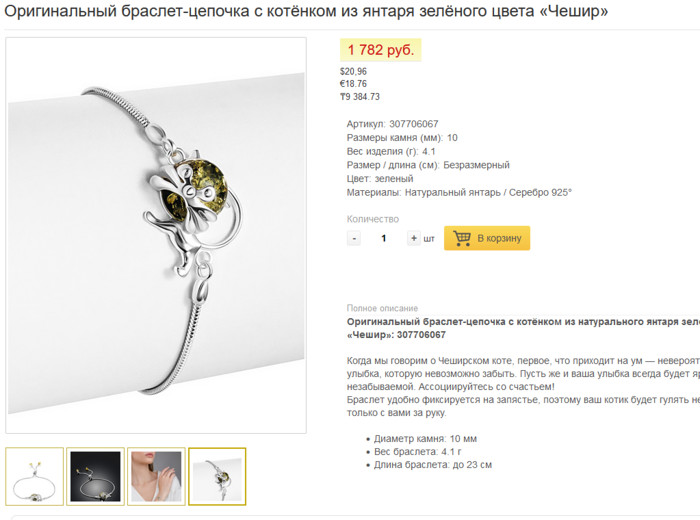Click the materials line with Серебро 925°
Viewport: 700px width, 520px height.
tap(459, 192)
